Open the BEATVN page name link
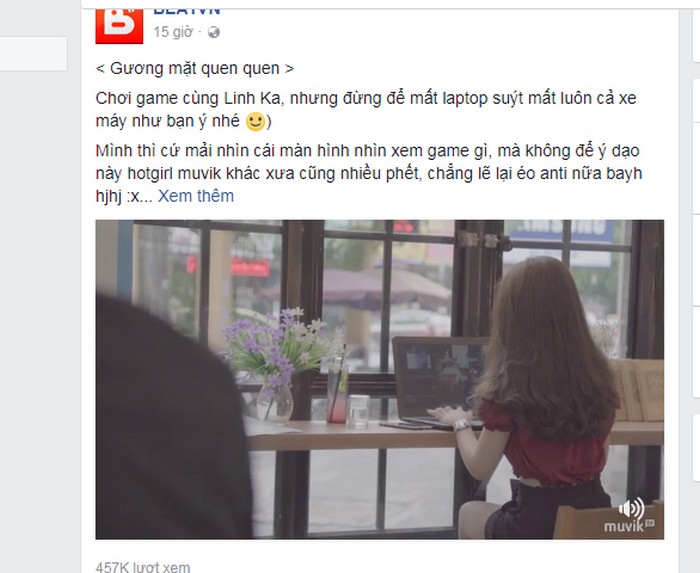Screen dimensions: 700x573 187,12
